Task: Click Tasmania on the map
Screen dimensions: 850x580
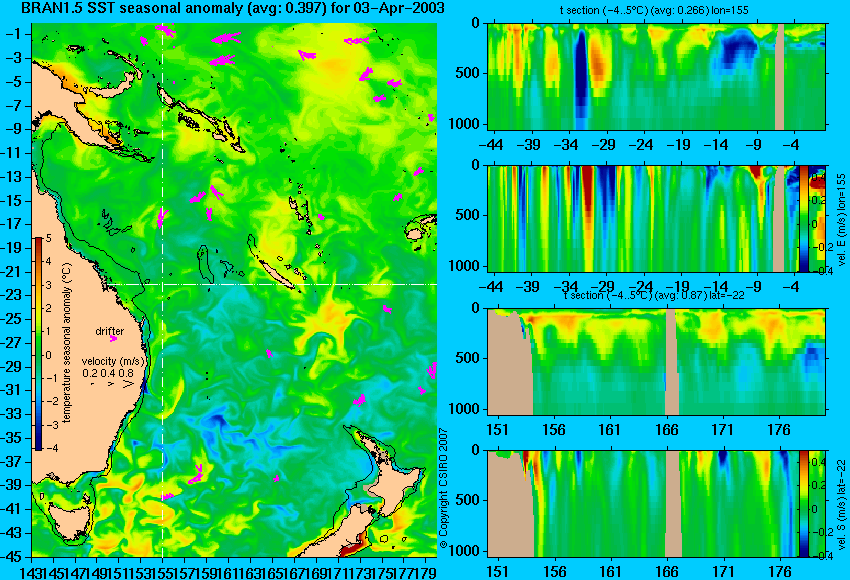Action: coord(70,520)
